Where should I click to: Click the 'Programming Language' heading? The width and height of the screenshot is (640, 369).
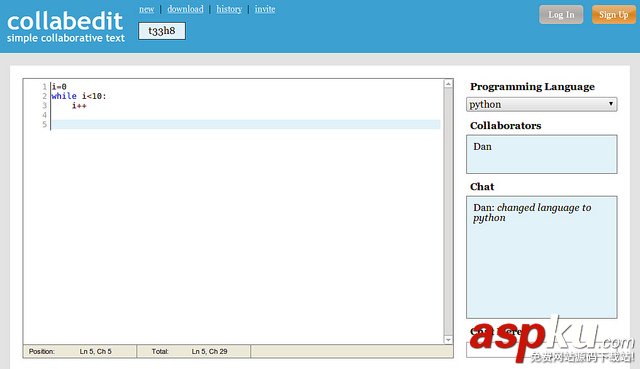(532, 87)
